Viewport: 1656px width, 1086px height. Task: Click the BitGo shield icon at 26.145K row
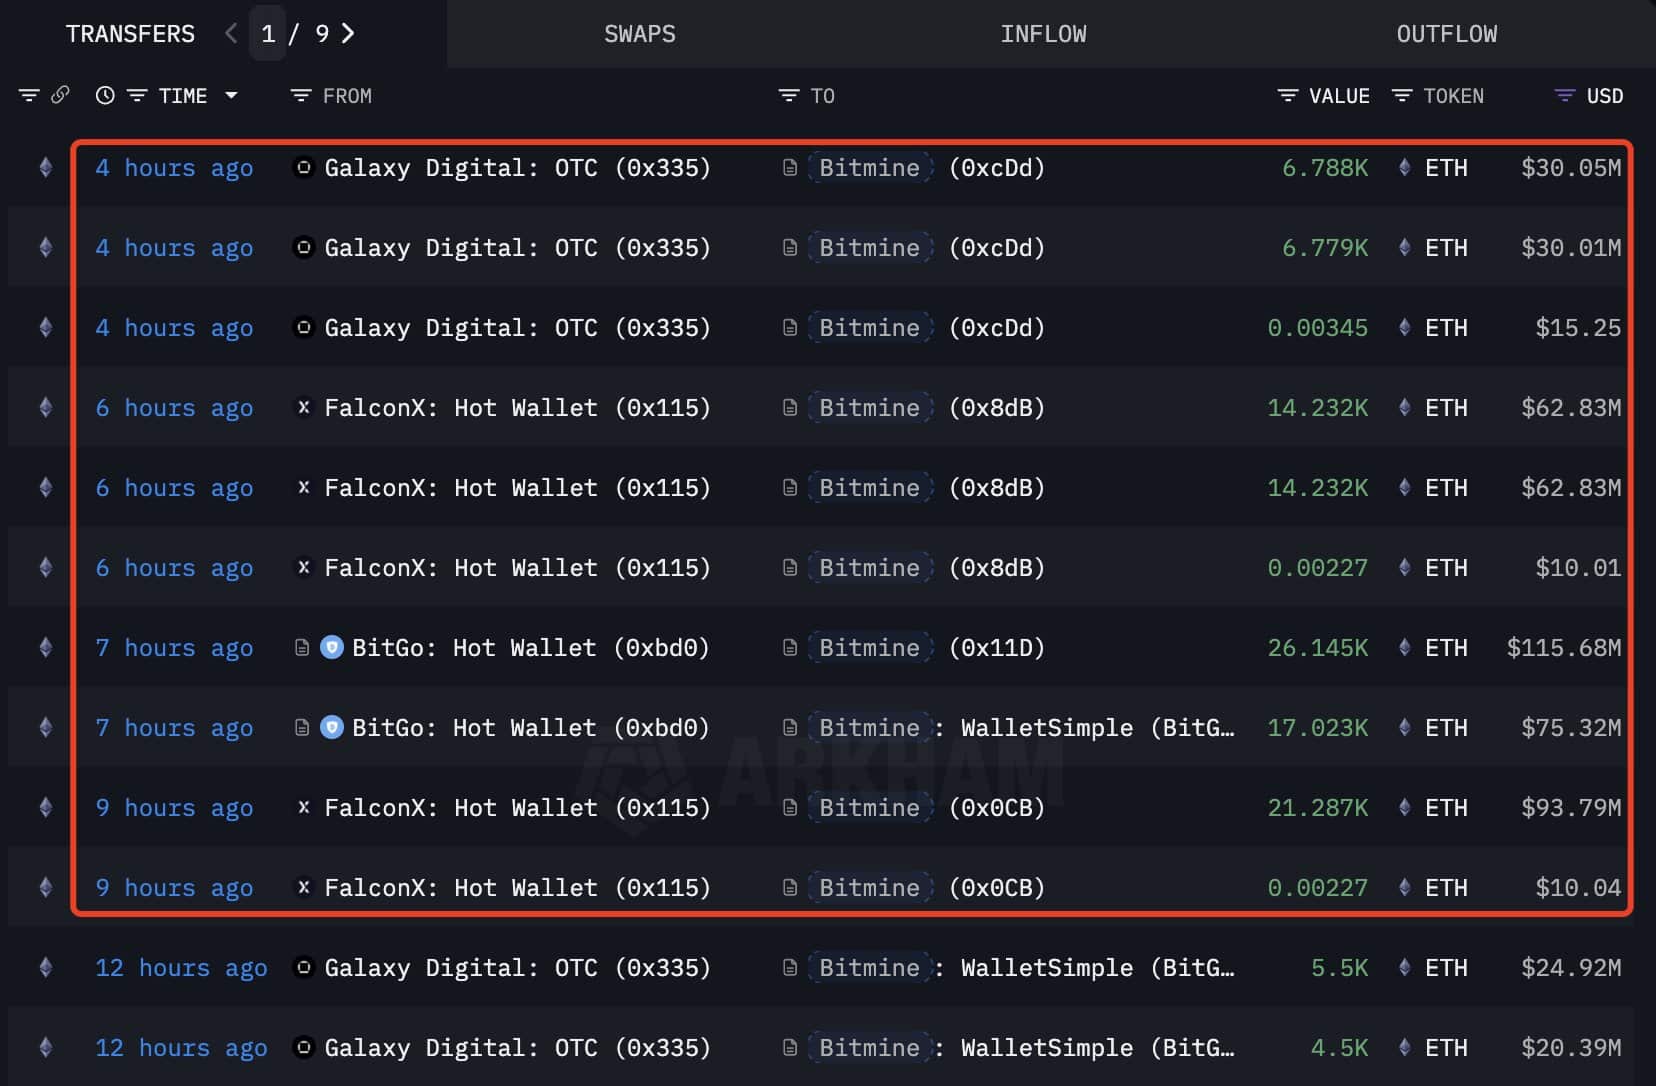[x=332, y=647]
